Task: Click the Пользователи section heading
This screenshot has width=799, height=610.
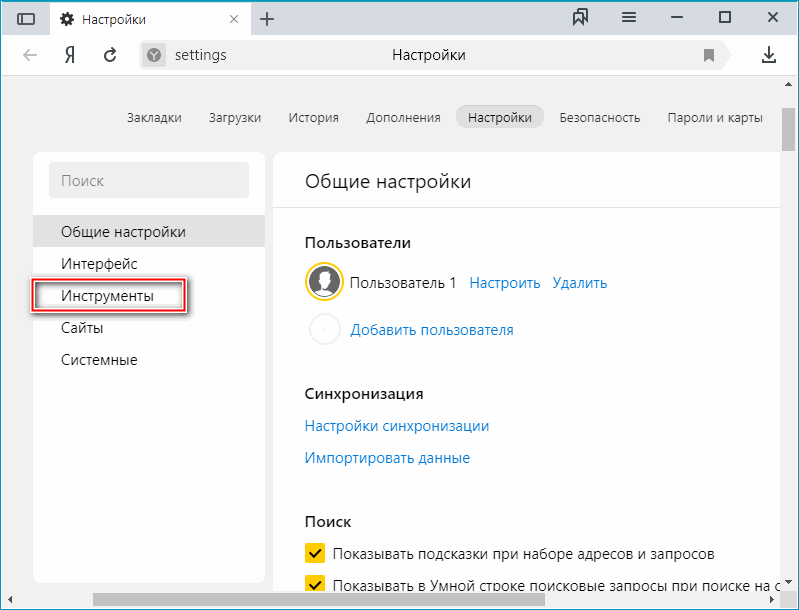Action: [358, 243]
